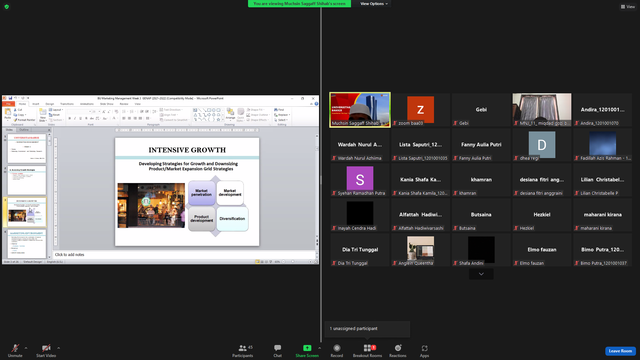
Task: Open the Participants panel
Action: tap(243, 350)
